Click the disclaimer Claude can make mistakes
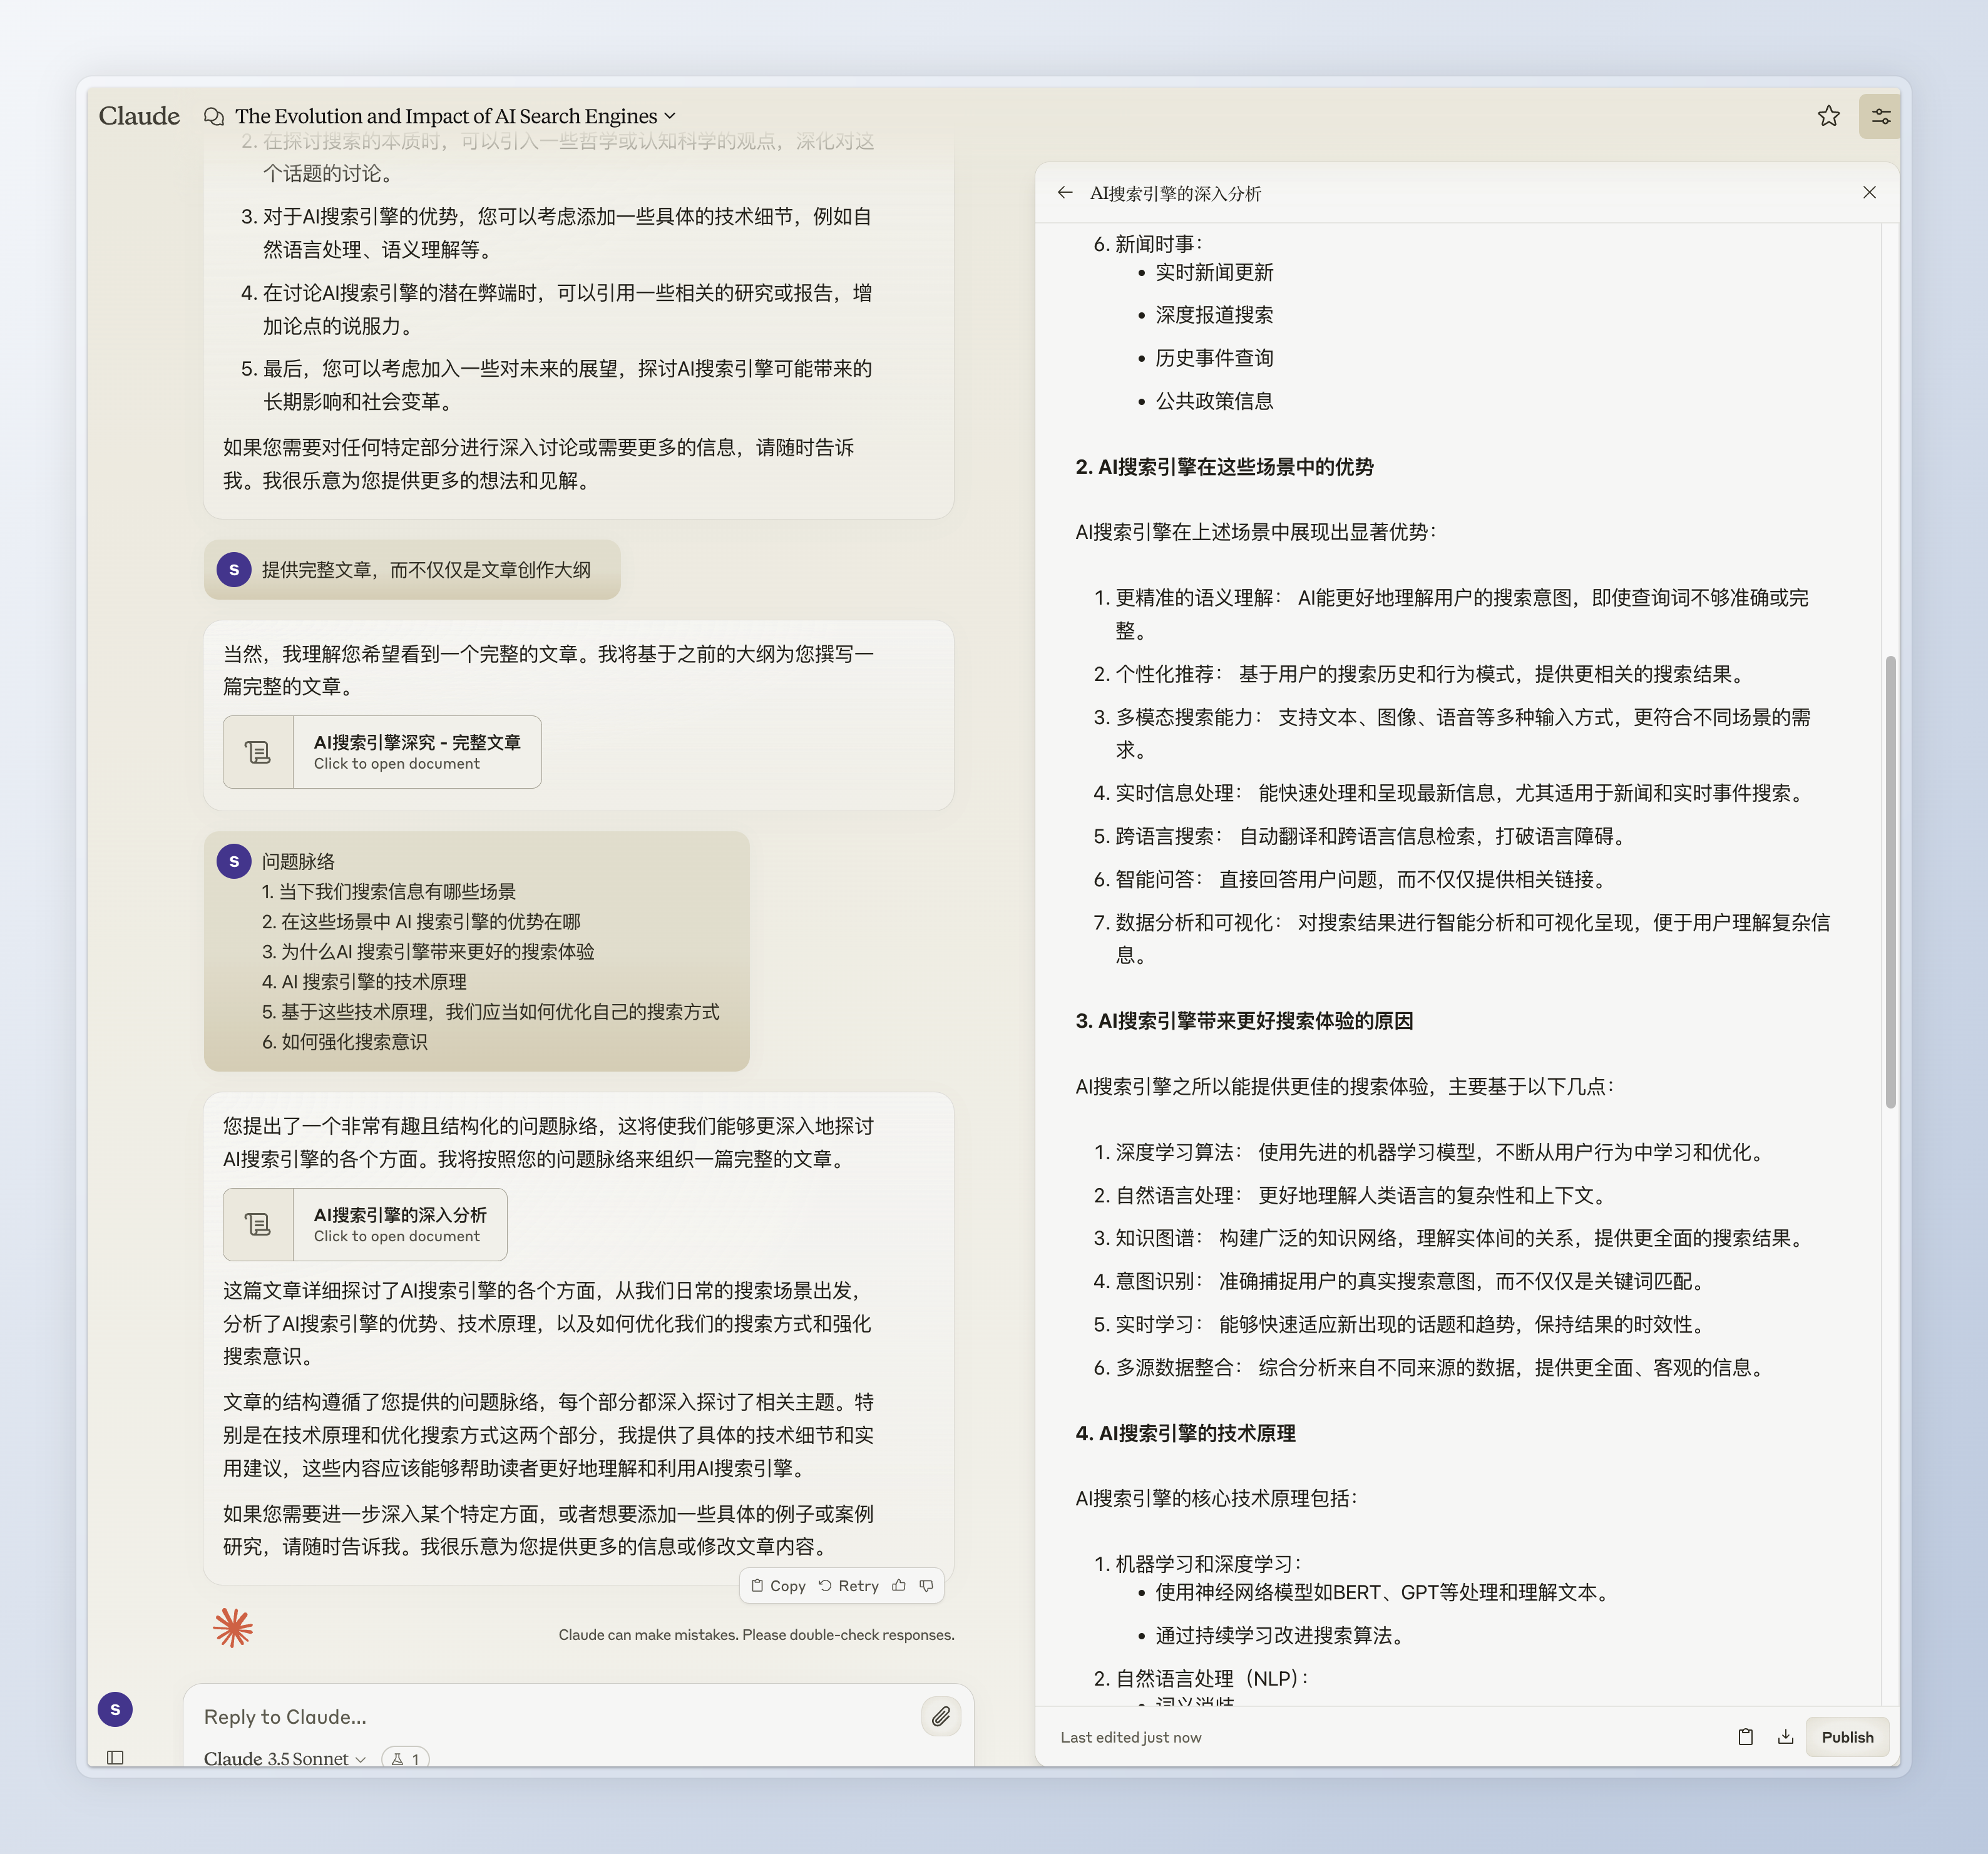The height and width of the screenshot is (1854, 1988). [x=756, y=1635]
